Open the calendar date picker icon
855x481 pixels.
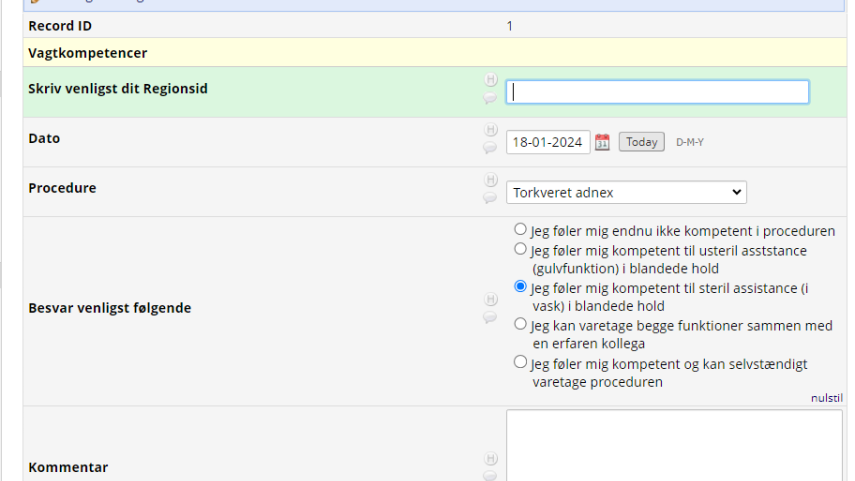point(602,142)
